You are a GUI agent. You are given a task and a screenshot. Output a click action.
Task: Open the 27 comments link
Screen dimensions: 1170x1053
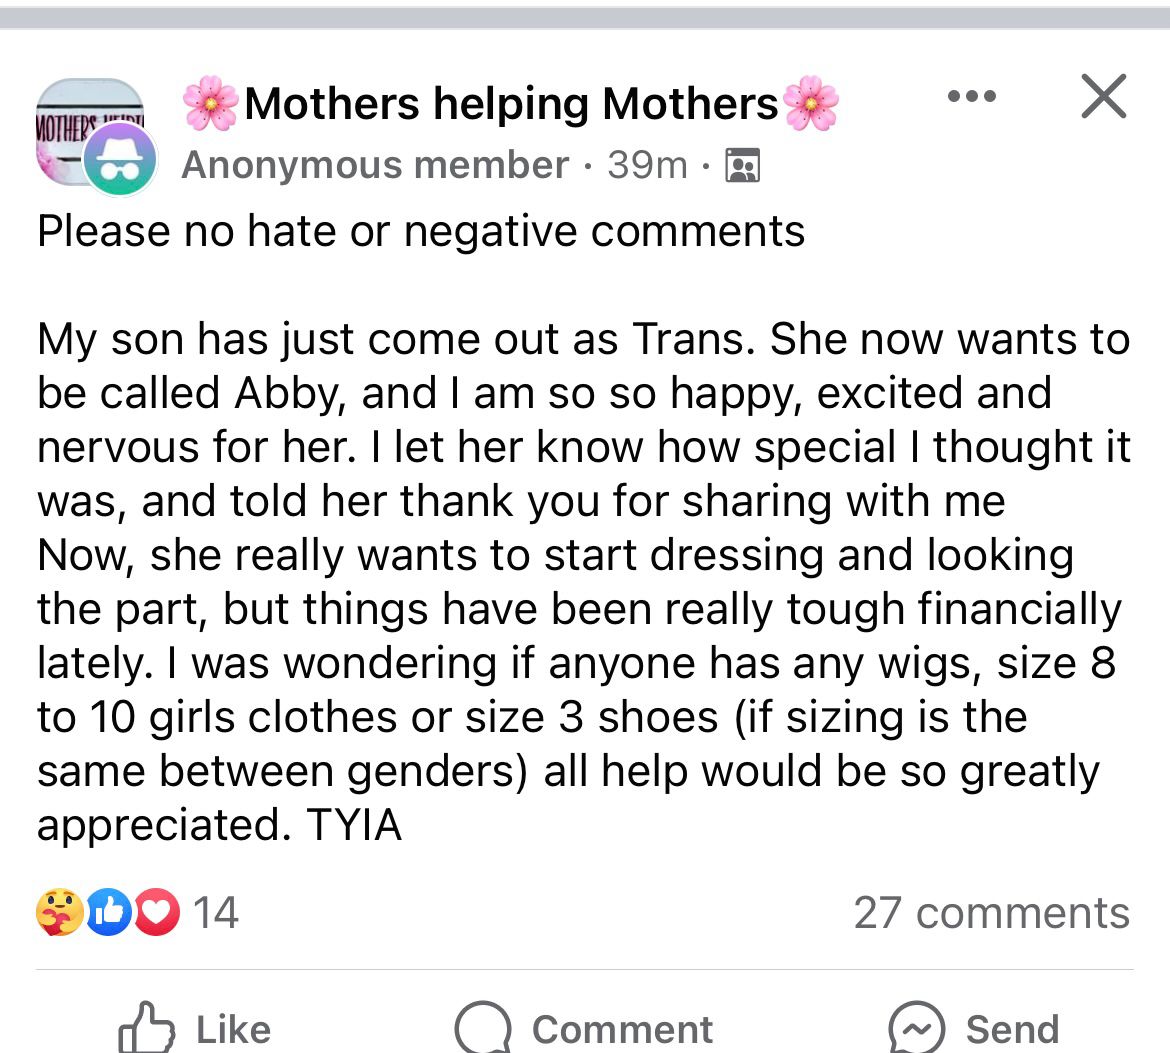click(991, 913)
